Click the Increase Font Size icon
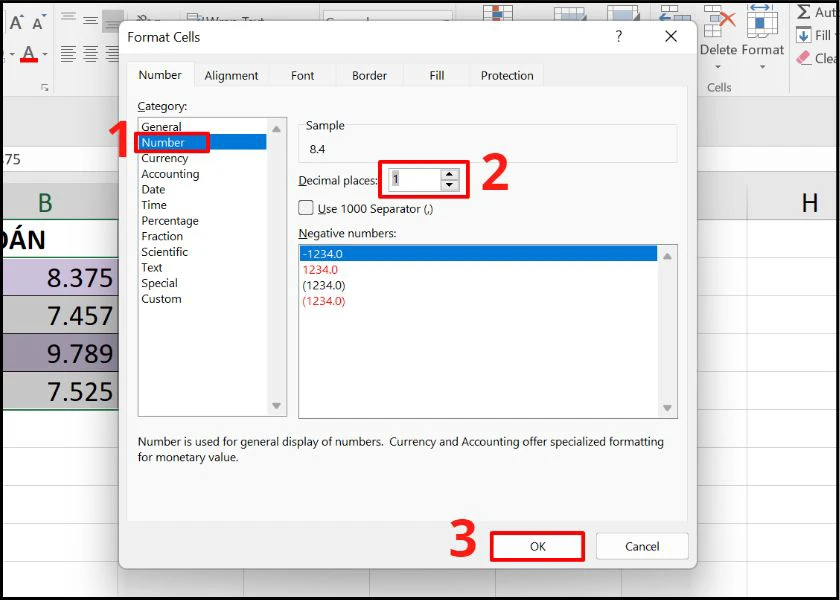The width and height of the screenshot is (840, 600). (16, 22)
